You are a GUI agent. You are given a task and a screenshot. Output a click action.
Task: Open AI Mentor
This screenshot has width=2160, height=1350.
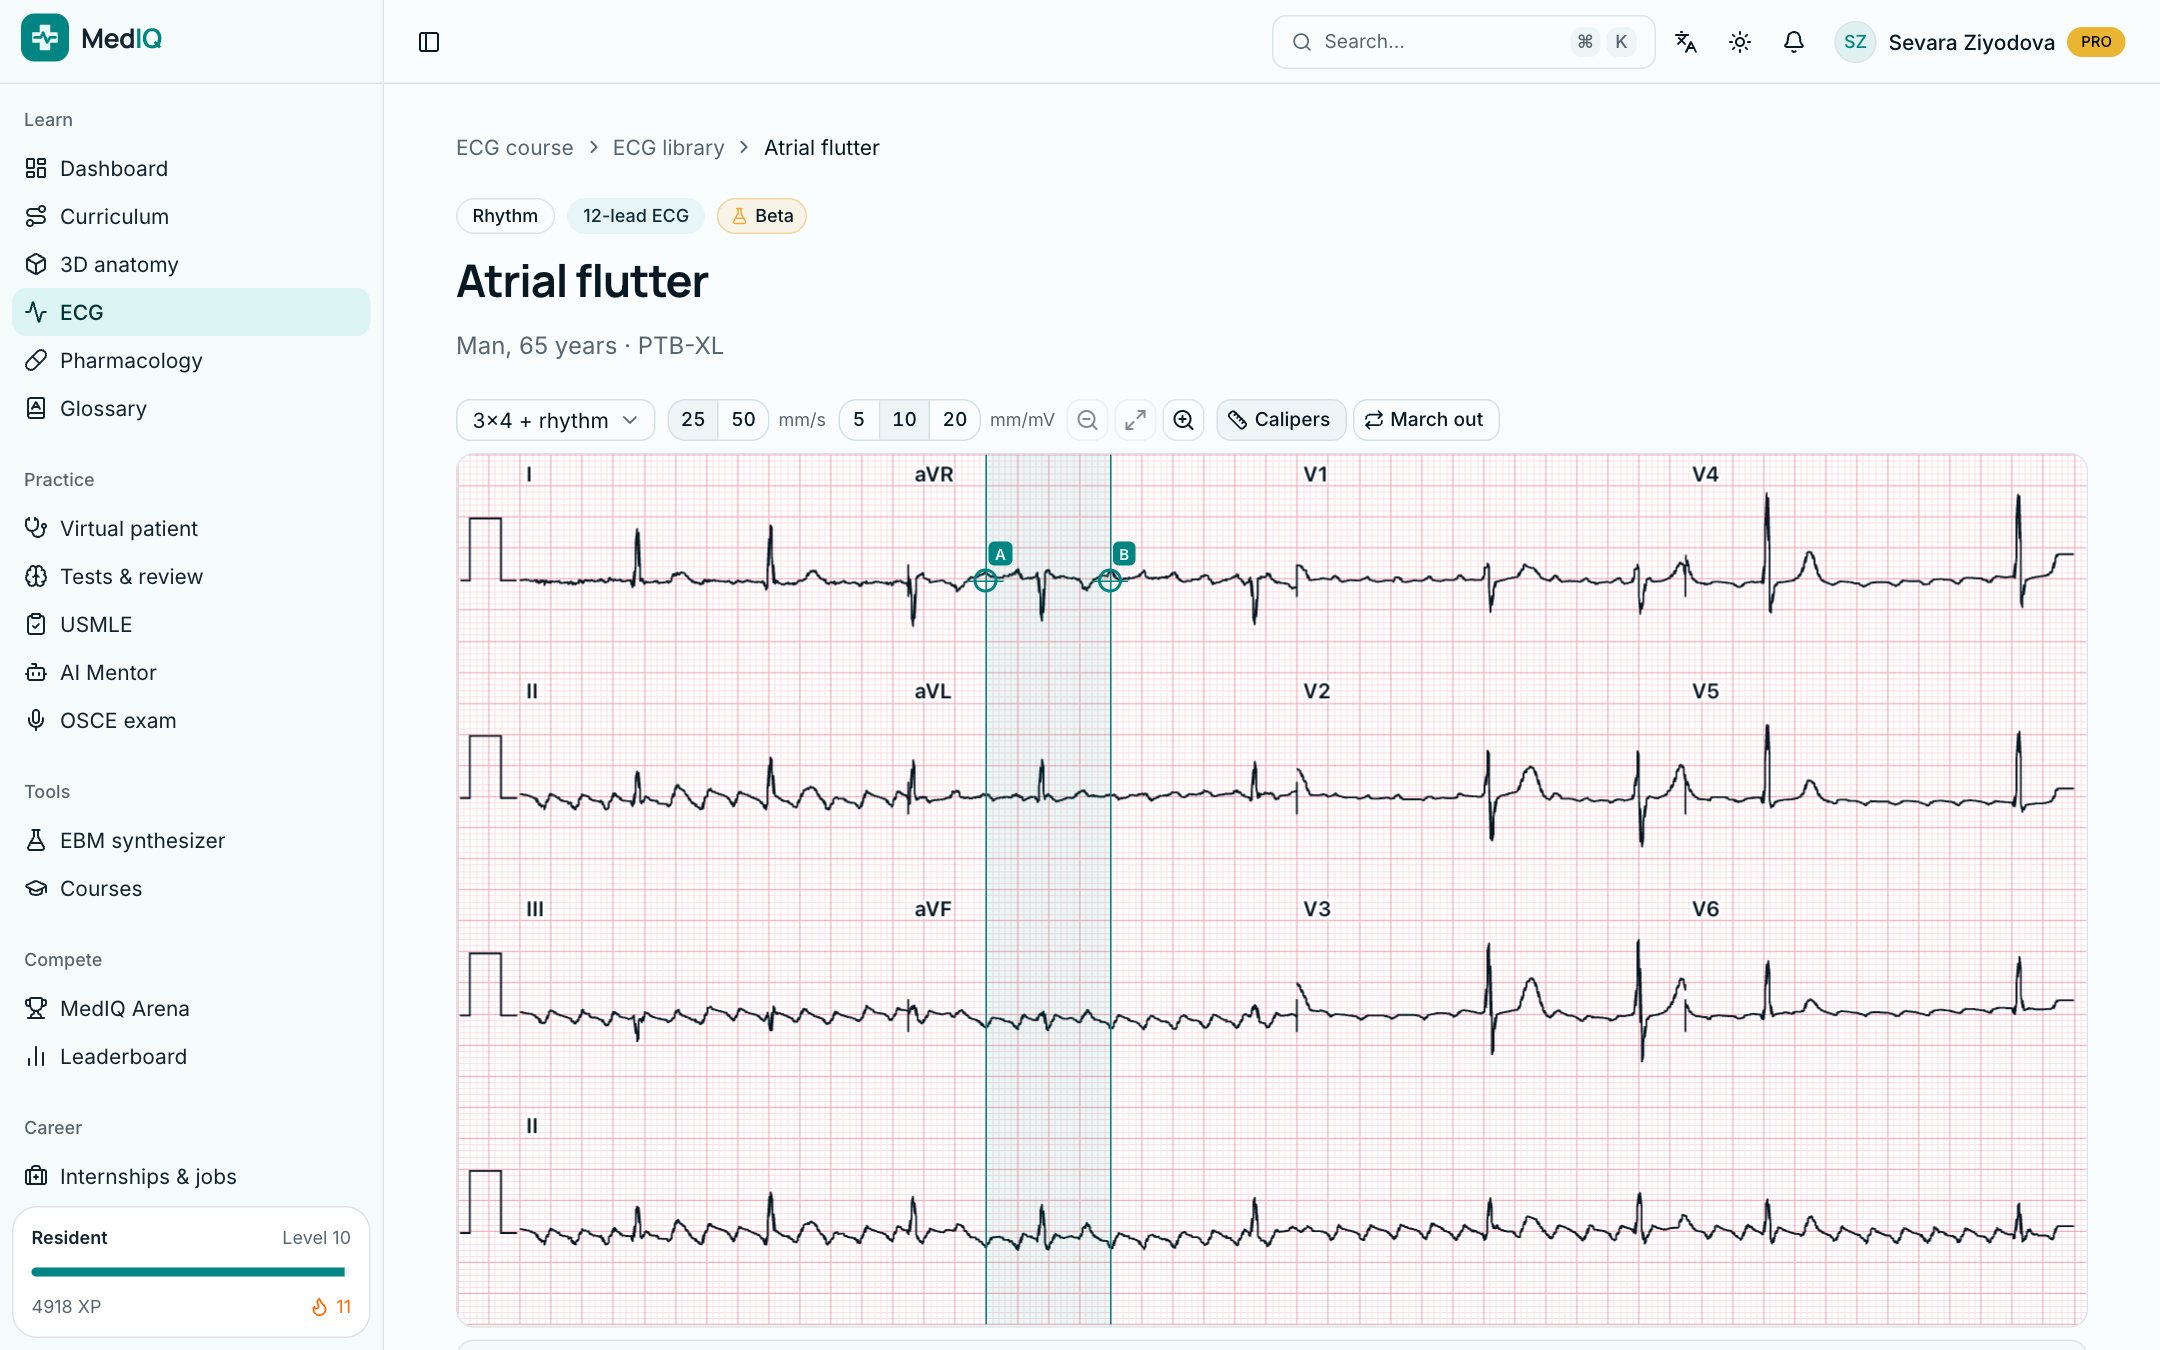tap(191, 672)
